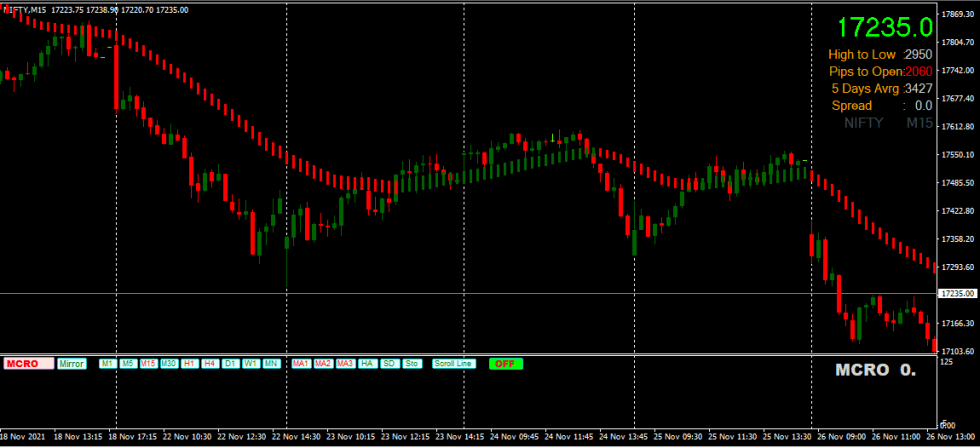The height and width of the screenshot is (448, 980).
Task: Toggle the MA2 moving average
Action: pos(323,364)
